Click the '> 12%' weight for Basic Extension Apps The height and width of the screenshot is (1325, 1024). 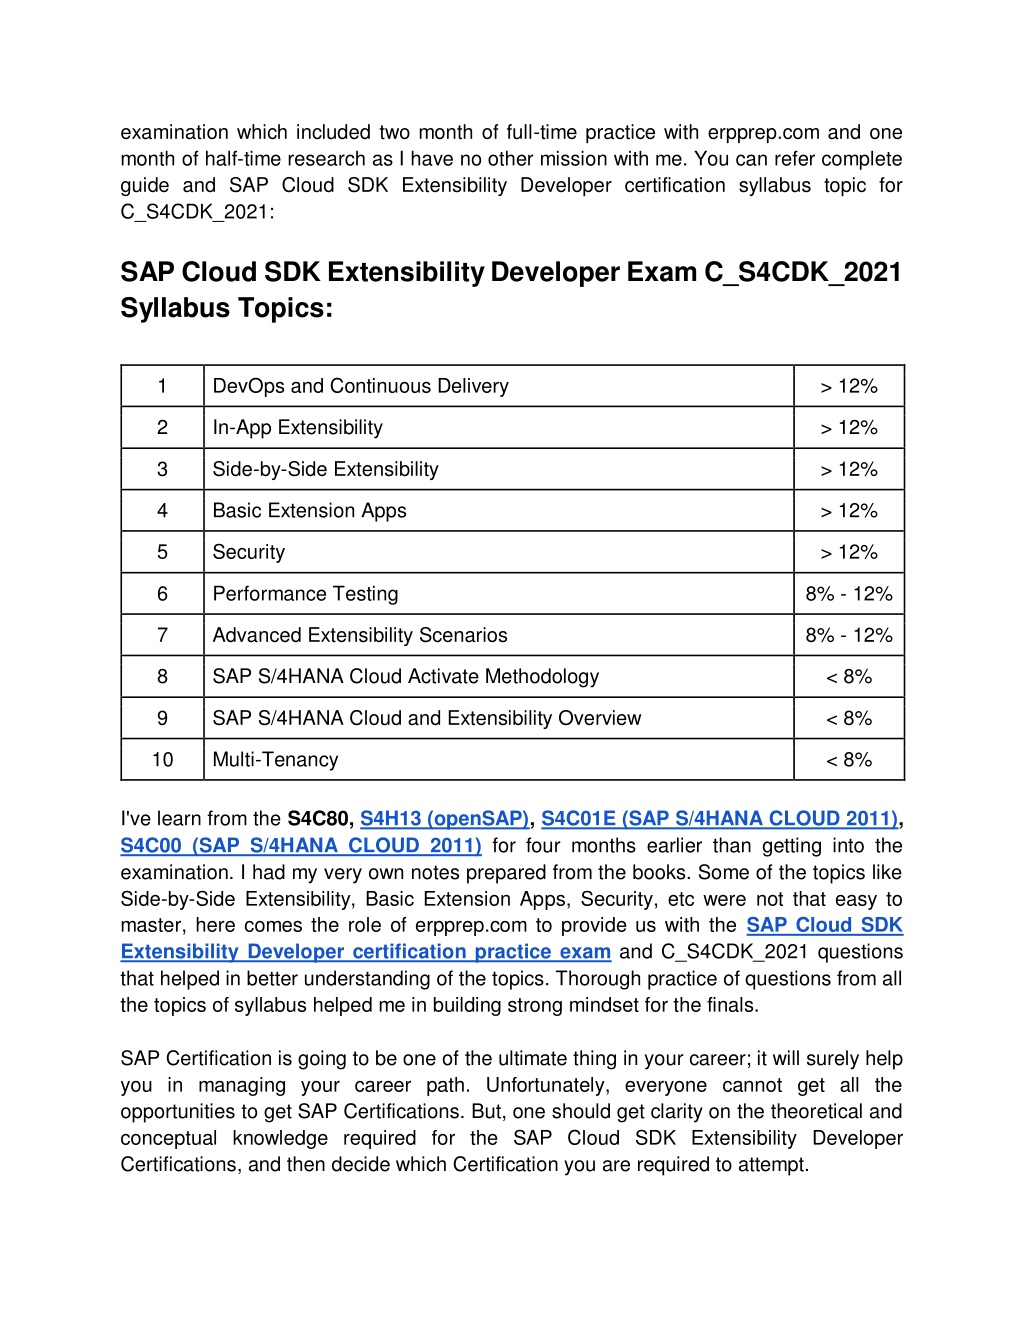point(849,511)
